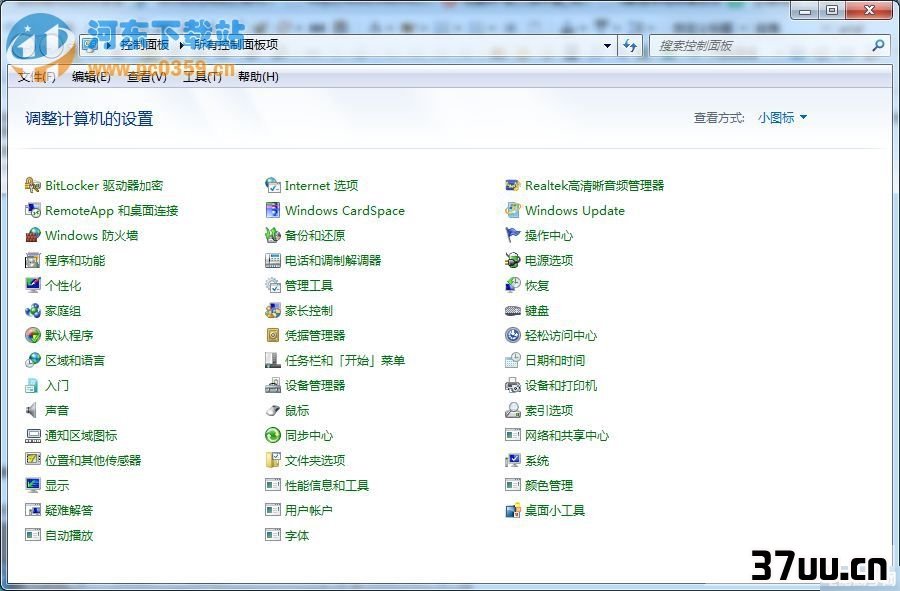Open the 显示 link
Viewport: 900px width, 591px height.
tap(57, 485)
